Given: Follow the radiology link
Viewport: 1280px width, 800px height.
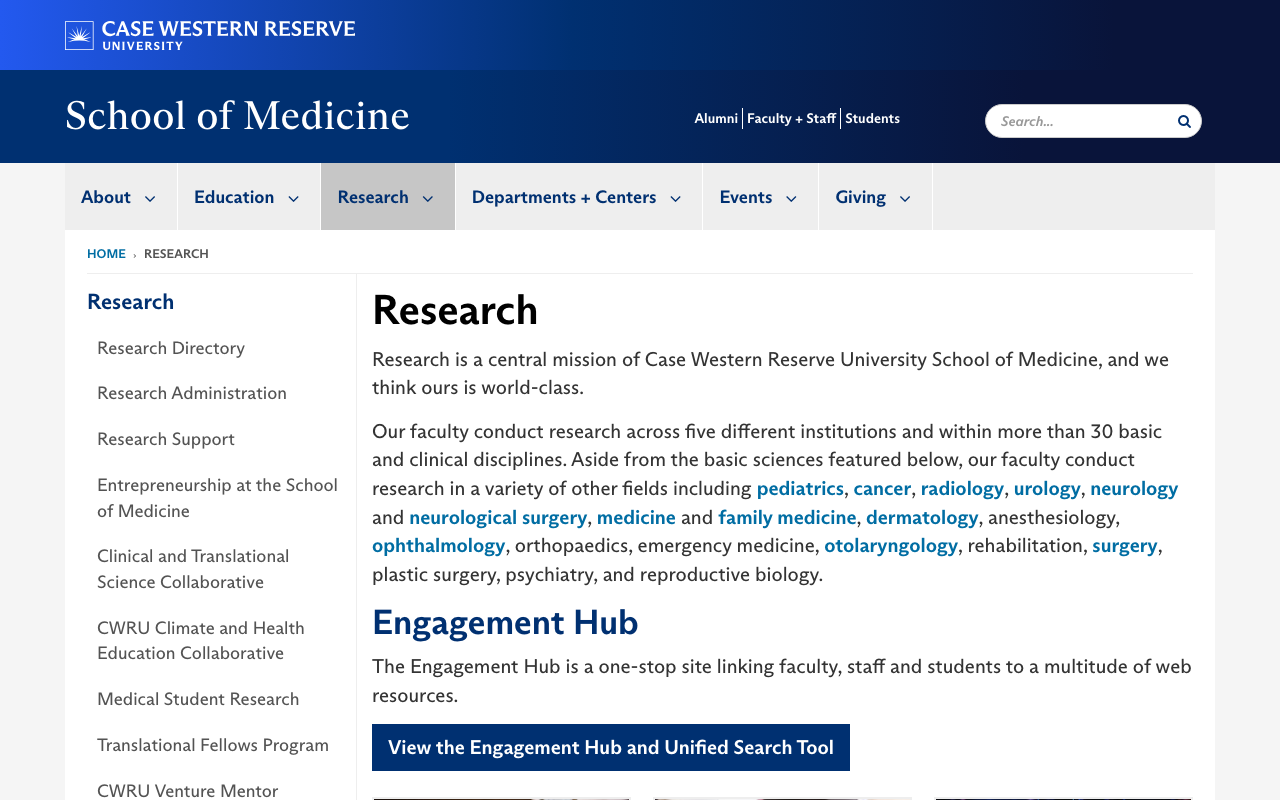Looking at the screenshot, I should [962, 488].
